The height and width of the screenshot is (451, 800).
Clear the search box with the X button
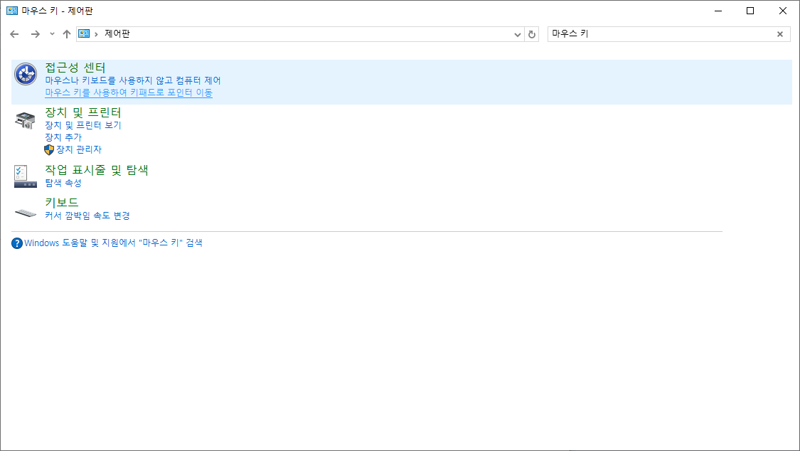780,34
